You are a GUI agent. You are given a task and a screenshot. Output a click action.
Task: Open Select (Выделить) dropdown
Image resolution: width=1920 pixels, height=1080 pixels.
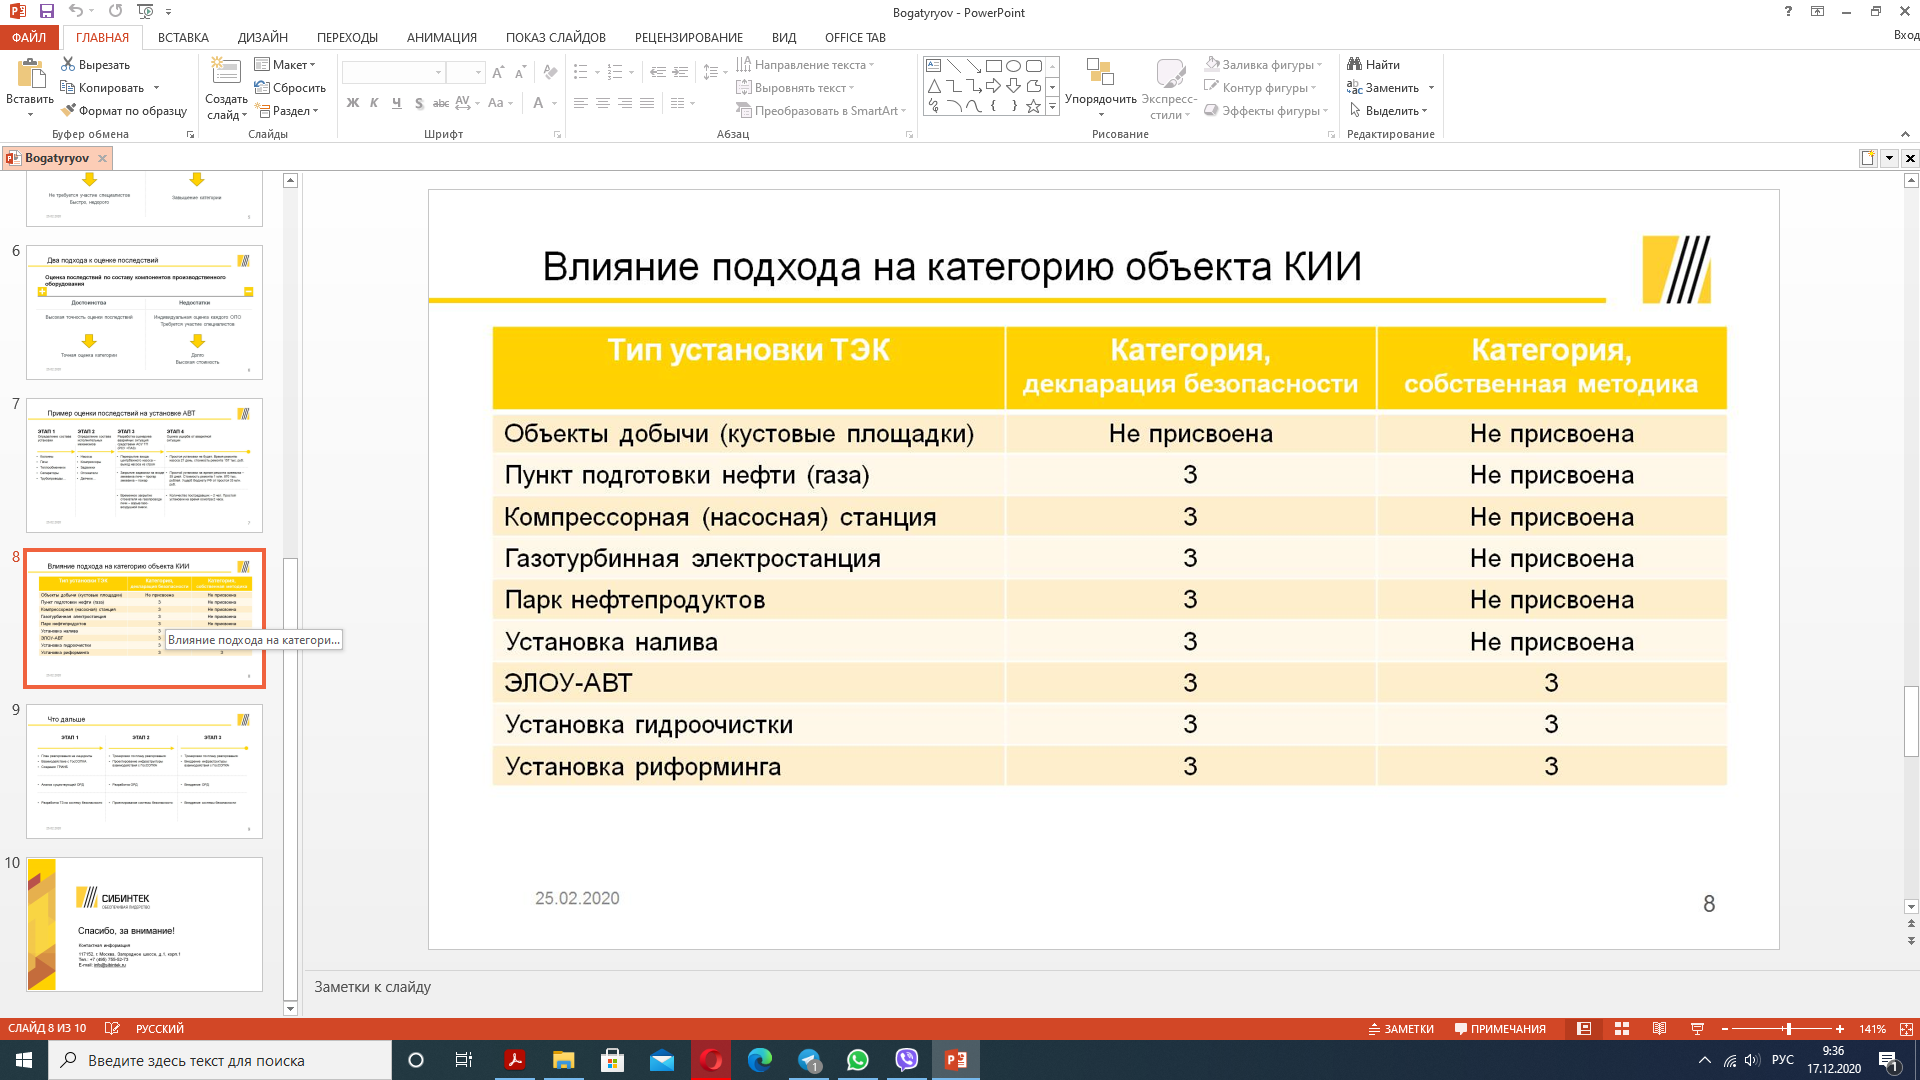coord(1389,110)
